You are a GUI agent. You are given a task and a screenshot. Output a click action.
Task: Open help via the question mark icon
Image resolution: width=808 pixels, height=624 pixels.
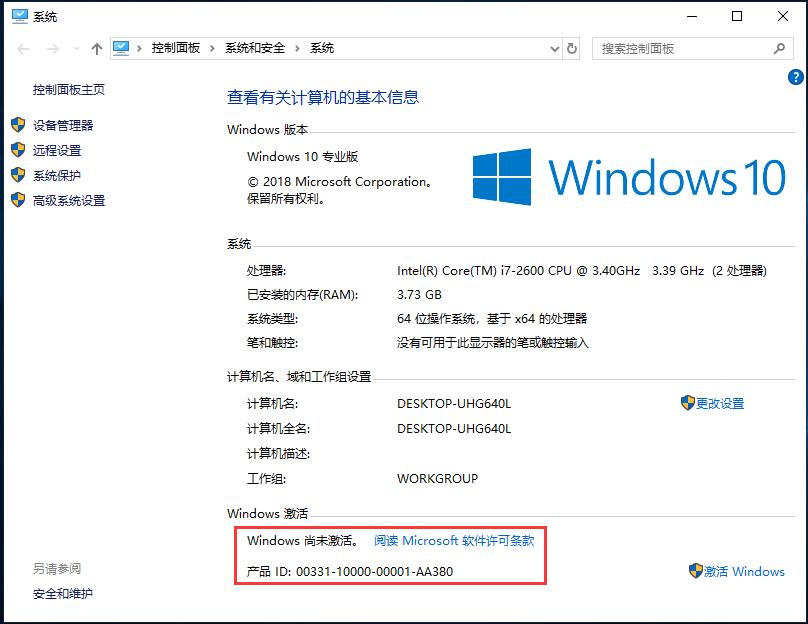point(795,77)
